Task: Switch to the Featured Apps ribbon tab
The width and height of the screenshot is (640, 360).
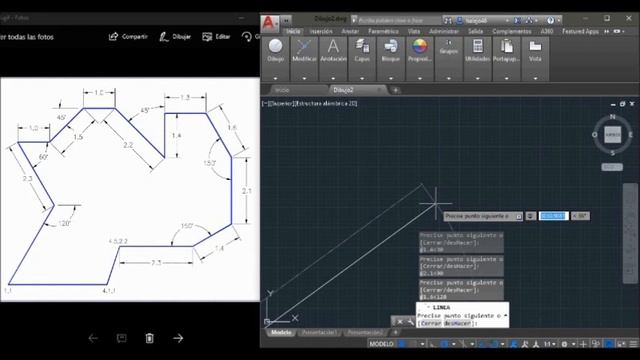Action: click(580, 31)
